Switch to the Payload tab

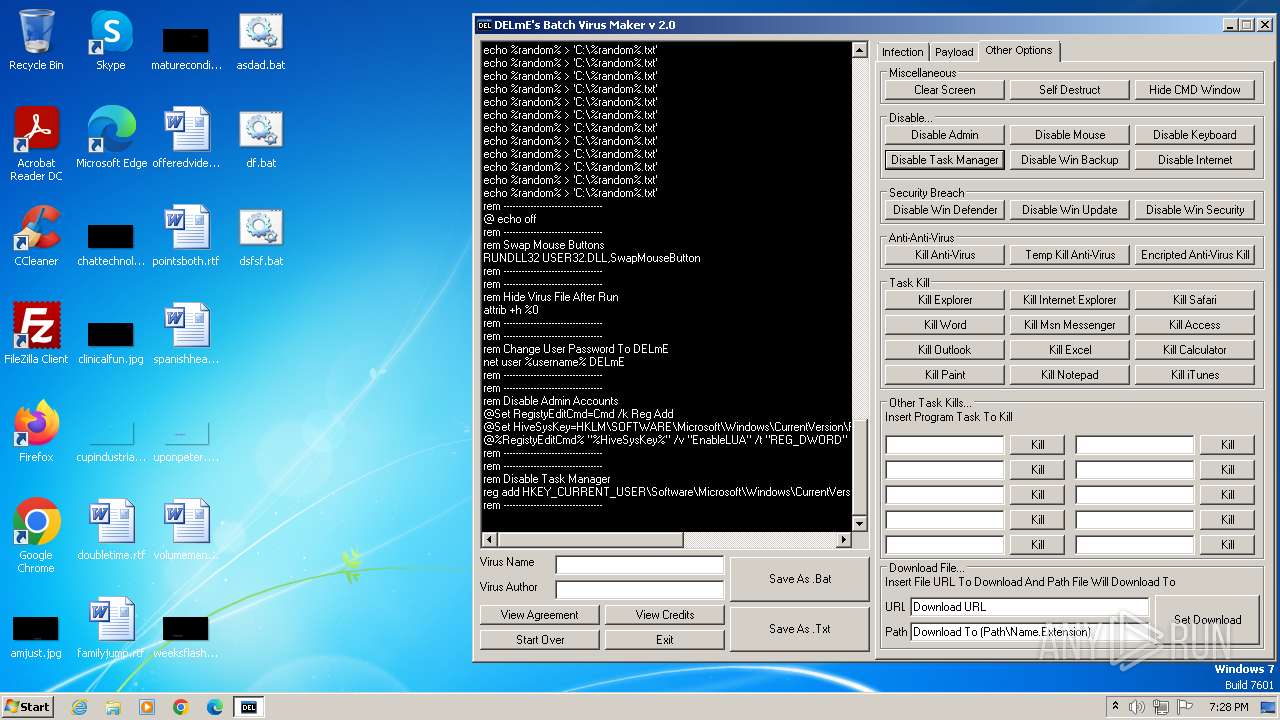tap(954, 52)
